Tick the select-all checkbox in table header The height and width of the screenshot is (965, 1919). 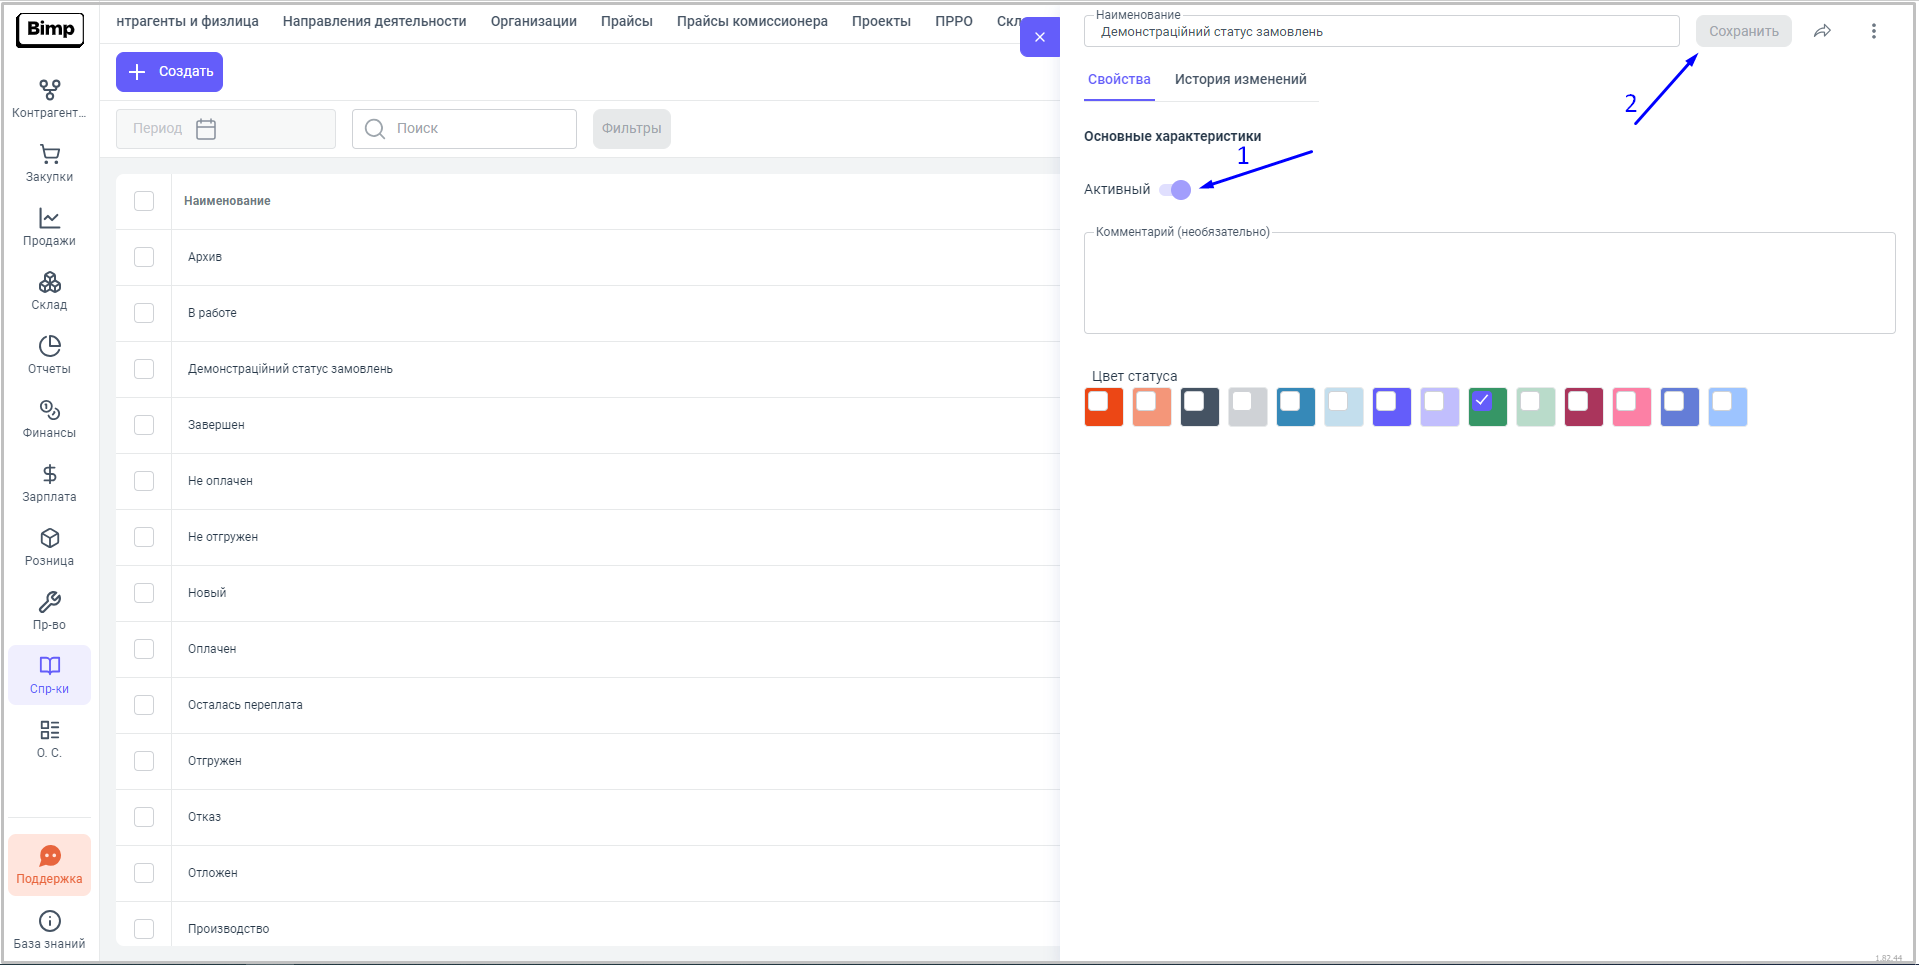coord(144,201)
